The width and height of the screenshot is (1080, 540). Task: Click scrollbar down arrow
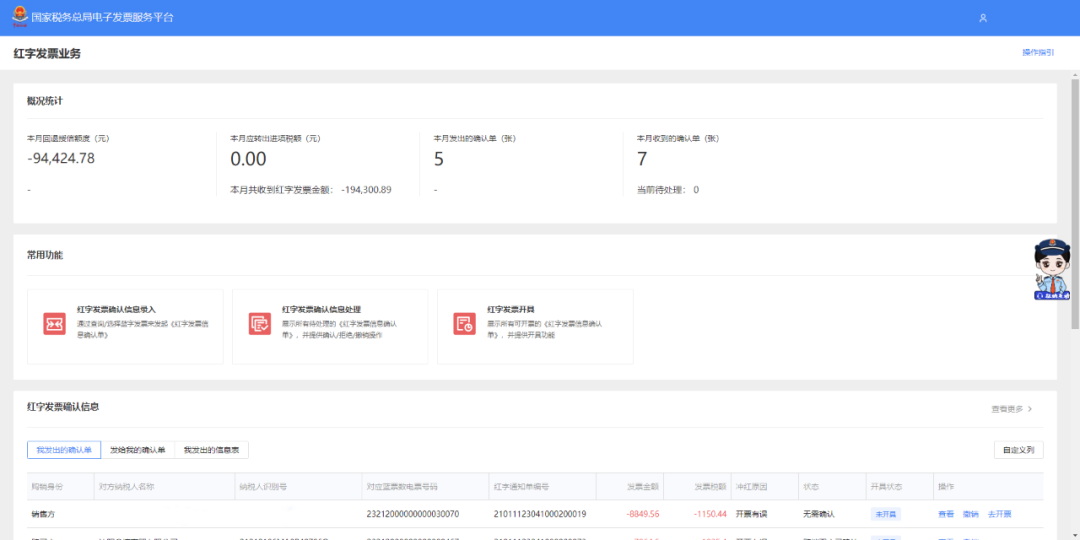click(x=1074, y=535)
